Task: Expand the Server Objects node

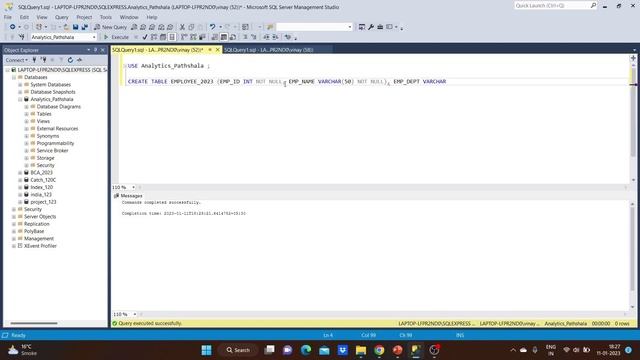Action: tap(14, 217)
